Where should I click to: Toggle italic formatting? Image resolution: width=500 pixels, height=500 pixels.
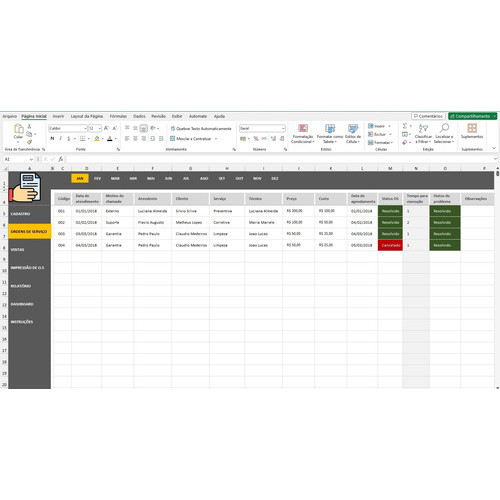point(60,139)
